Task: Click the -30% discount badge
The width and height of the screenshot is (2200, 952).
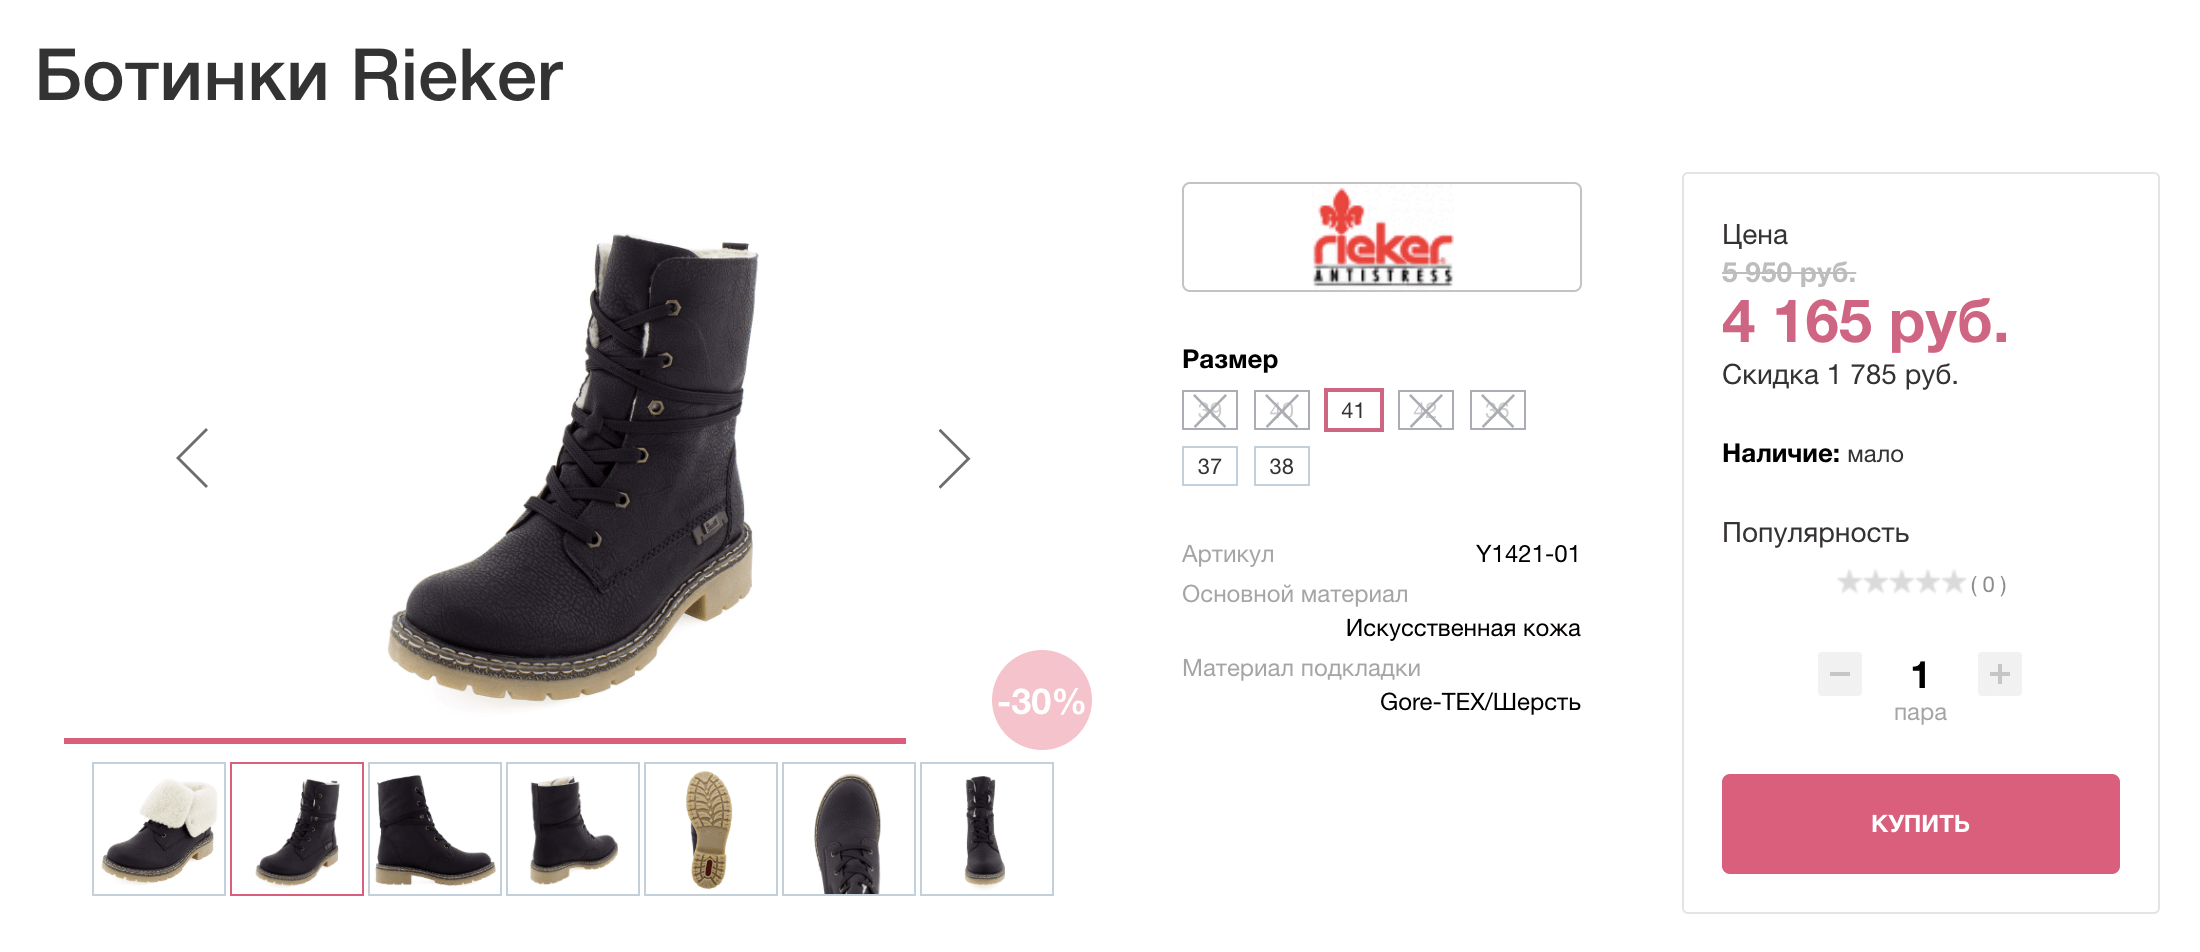Action: point(1041,700)
